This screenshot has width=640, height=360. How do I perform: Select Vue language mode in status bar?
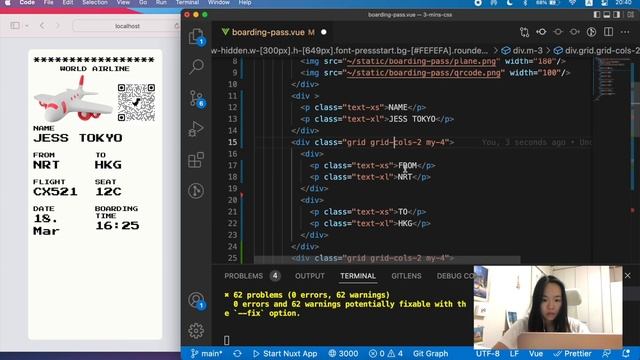pyautogui.click(x=536, y=353)
